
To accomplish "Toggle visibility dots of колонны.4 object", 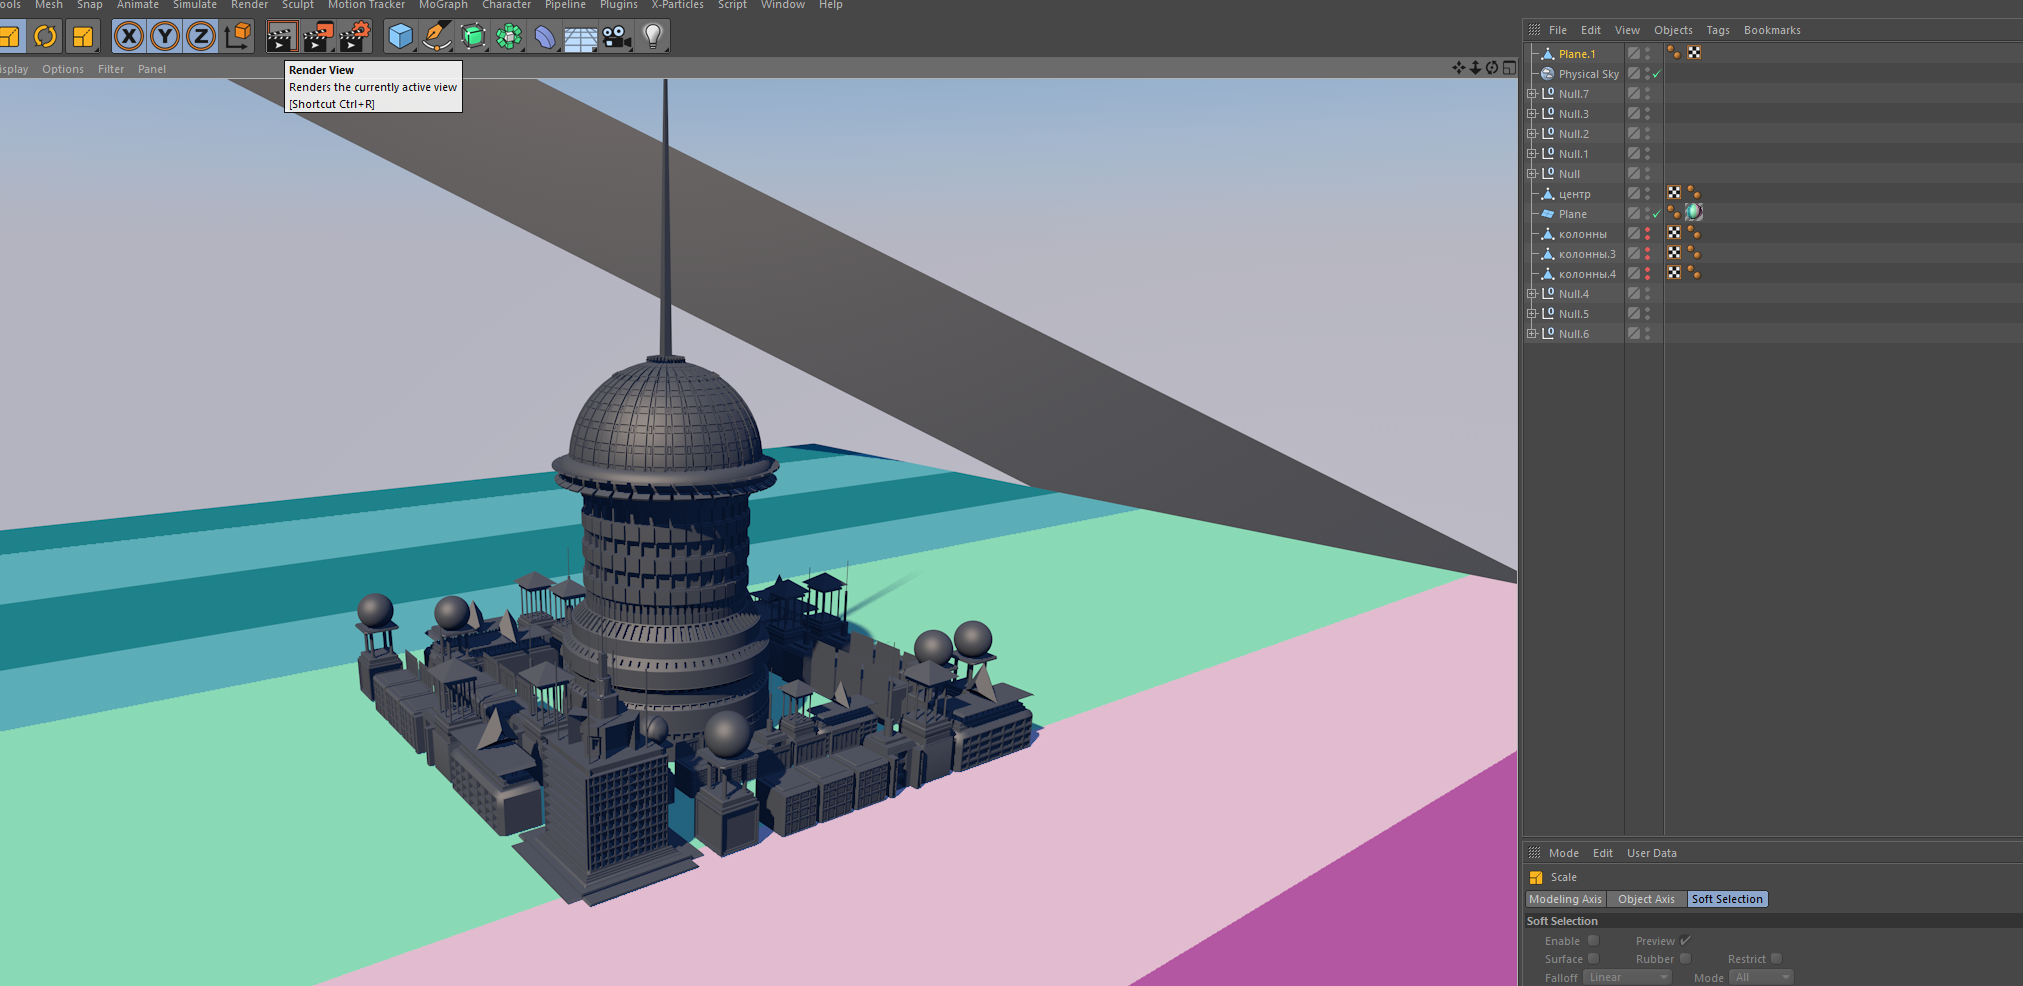I will [x=1648, y=274].
